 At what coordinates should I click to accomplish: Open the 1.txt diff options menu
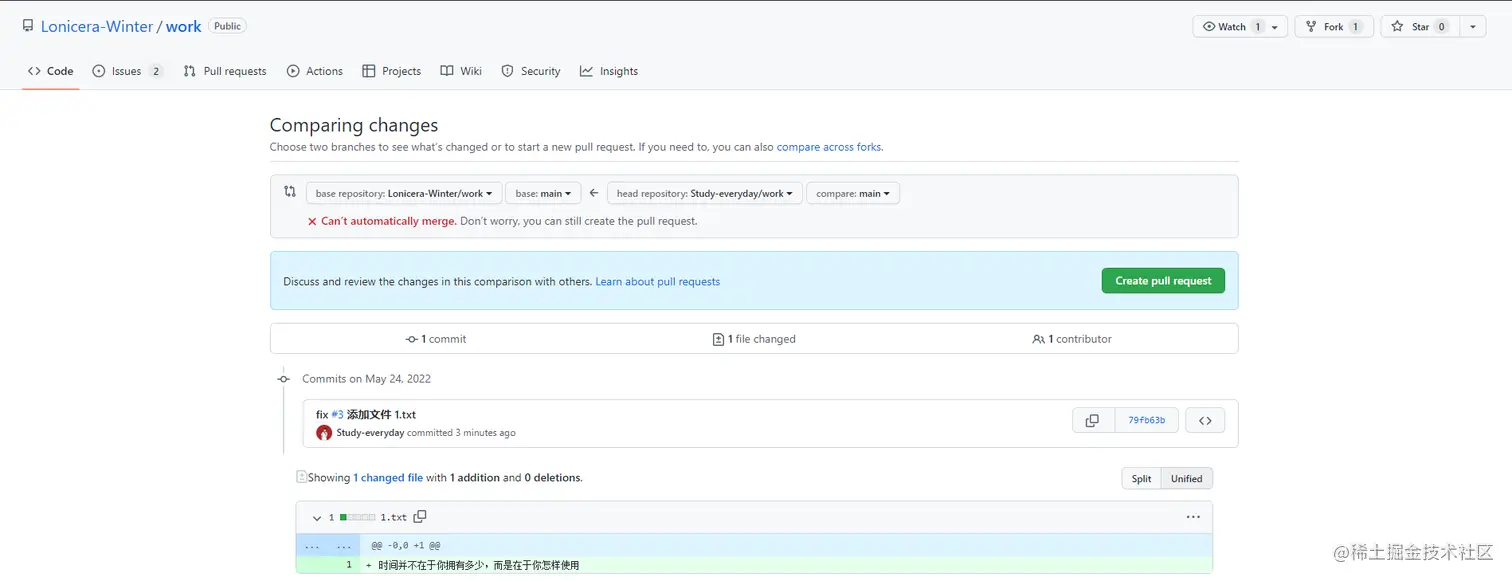coord(1193,517)
